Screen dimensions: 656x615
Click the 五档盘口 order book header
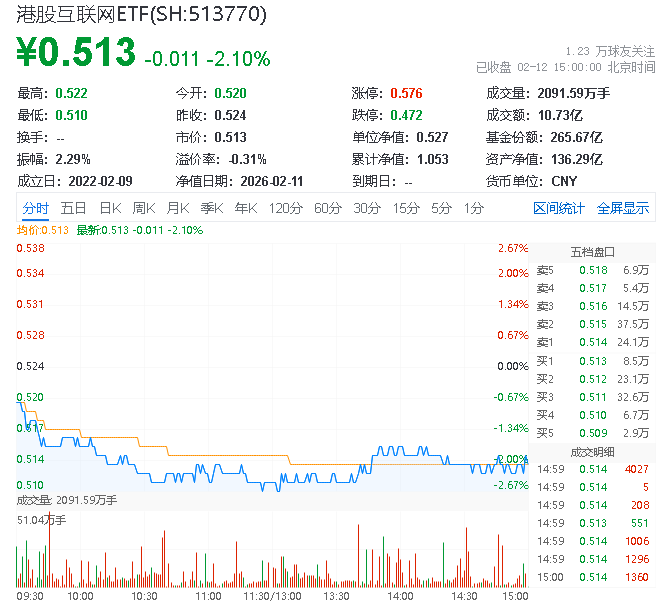click(592, 252)
